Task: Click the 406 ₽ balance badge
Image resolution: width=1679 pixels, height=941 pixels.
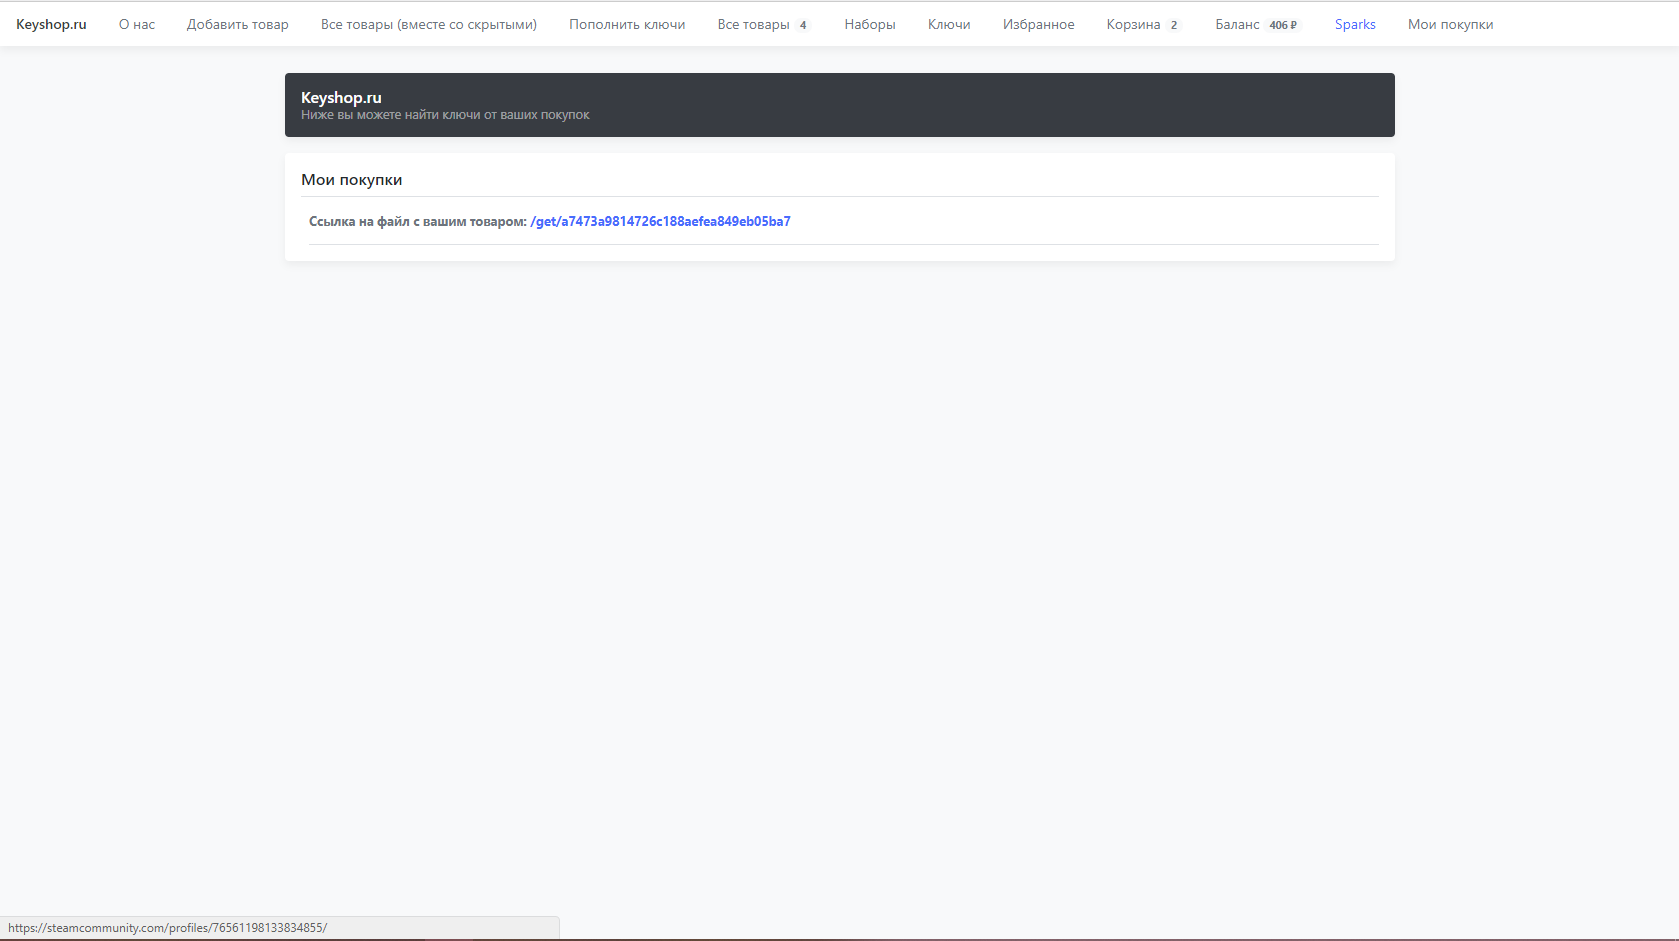Action: pos(1283,25)
